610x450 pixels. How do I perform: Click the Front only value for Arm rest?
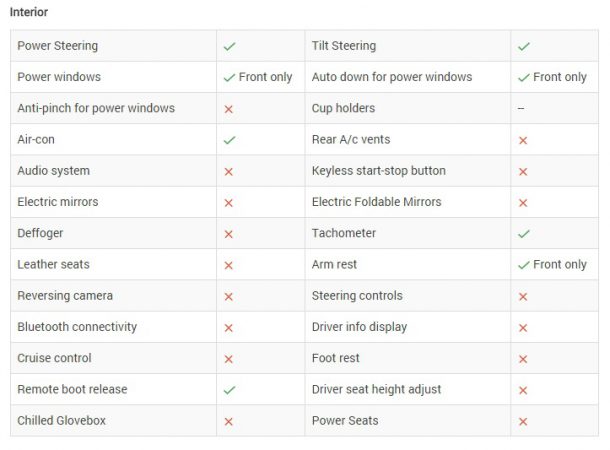(x=559, y=265)
